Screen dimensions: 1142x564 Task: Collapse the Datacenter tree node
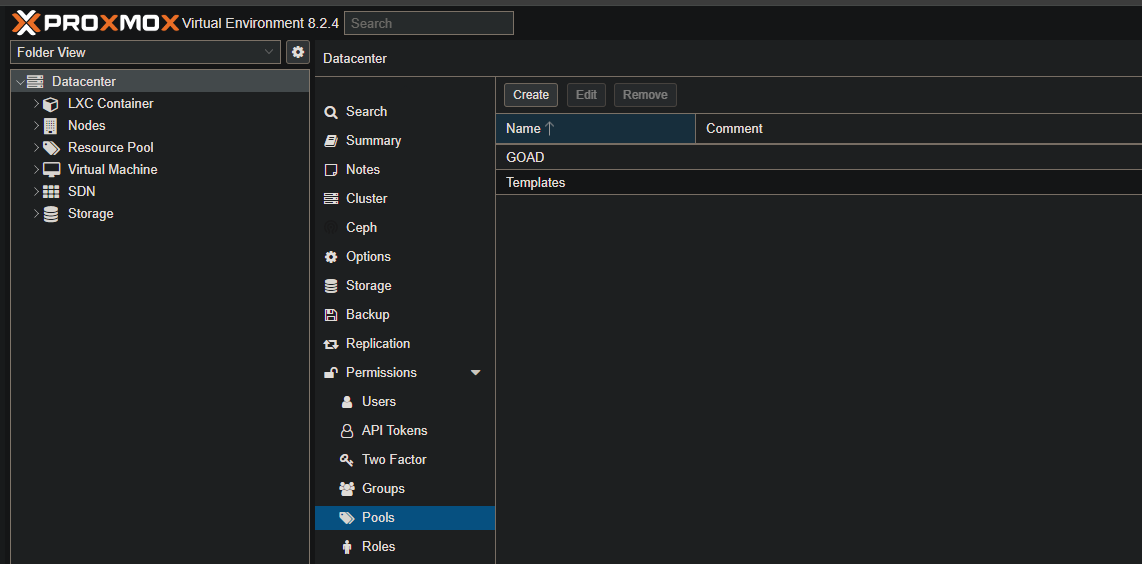20,82
